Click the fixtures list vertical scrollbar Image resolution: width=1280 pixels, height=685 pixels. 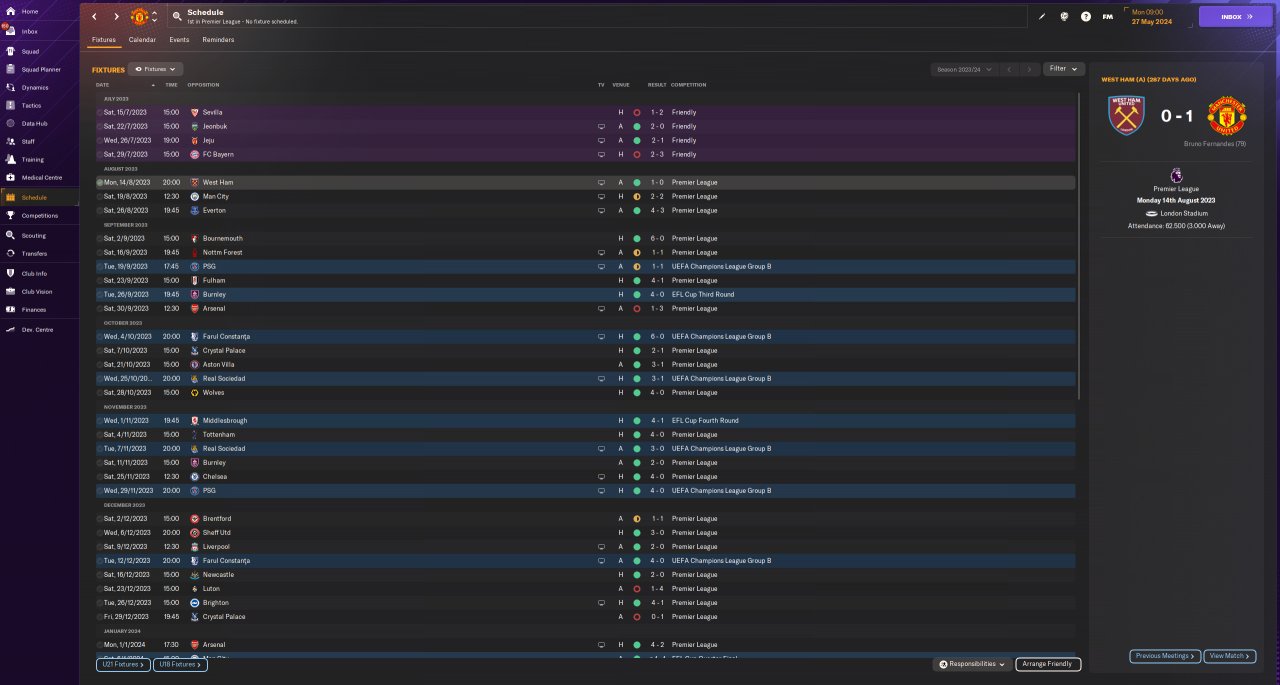[1078, 245]
